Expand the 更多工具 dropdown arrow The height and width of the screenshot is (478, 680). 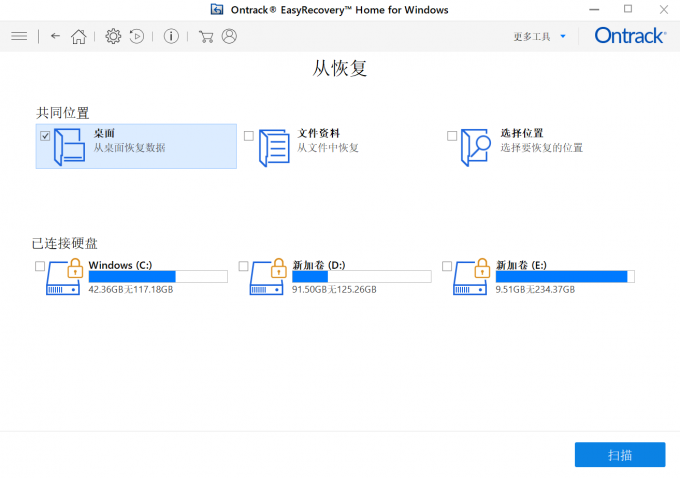(x=563, y=36)
